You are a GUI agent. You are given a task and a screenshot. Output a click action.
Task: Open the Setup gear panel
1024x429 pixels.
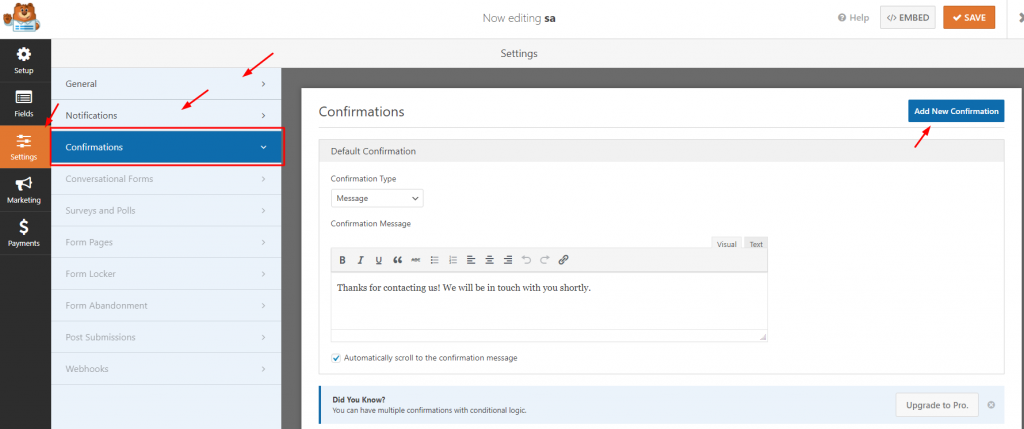click(x=24, y=60)
